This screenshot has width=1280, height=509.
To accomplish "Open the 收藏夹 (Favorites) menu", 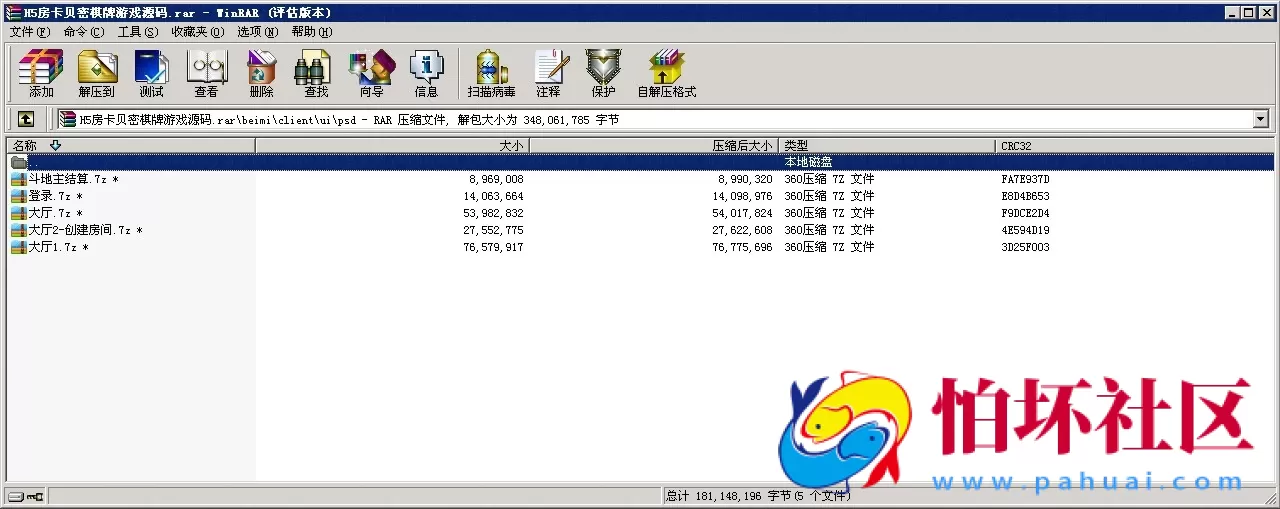I will point(197,32).
